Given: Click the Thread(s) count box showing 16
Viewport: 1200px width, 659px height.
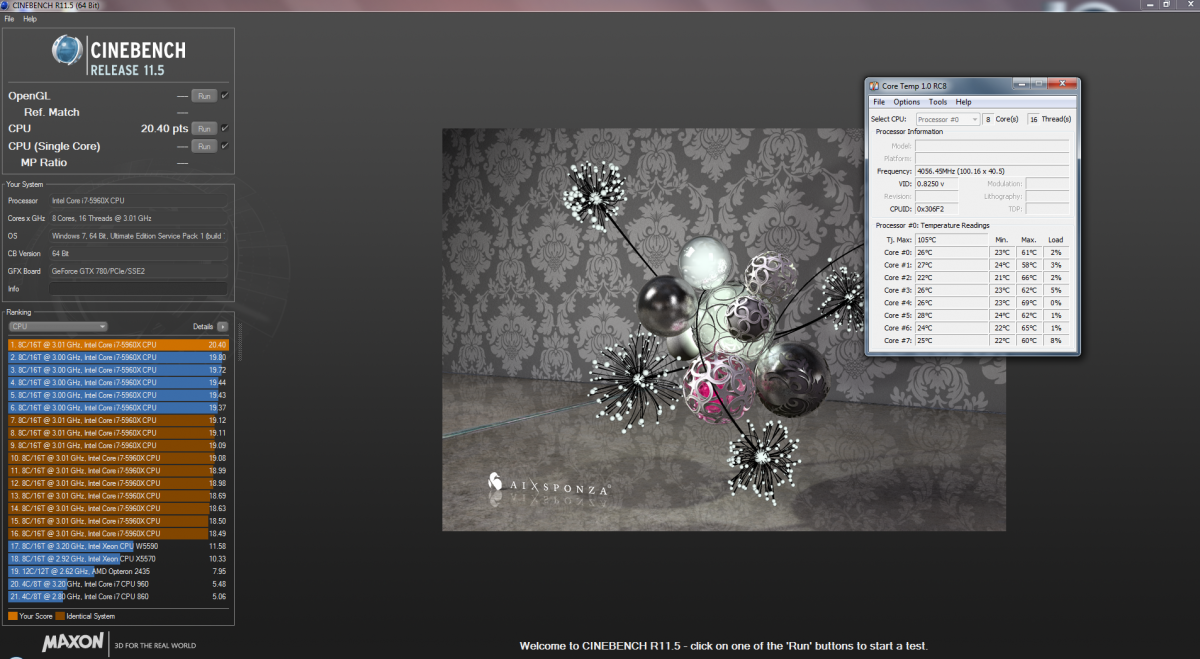Looking at the screenshot, I should 1033,119.
